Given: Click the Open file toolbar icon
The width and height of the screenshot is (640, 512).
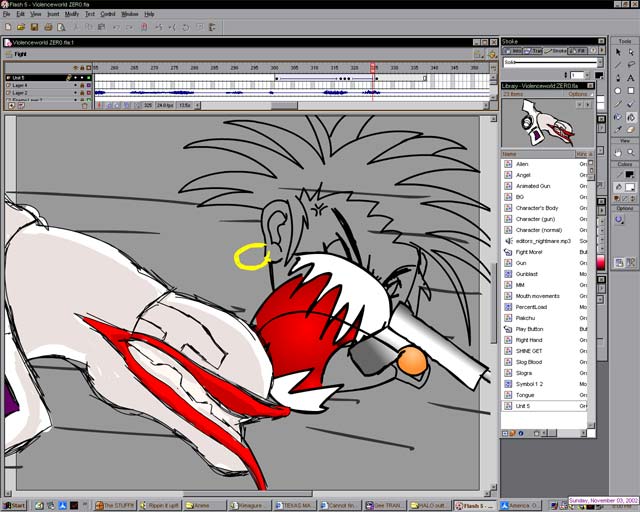Looking at the screenshot, I should [21, 27].
